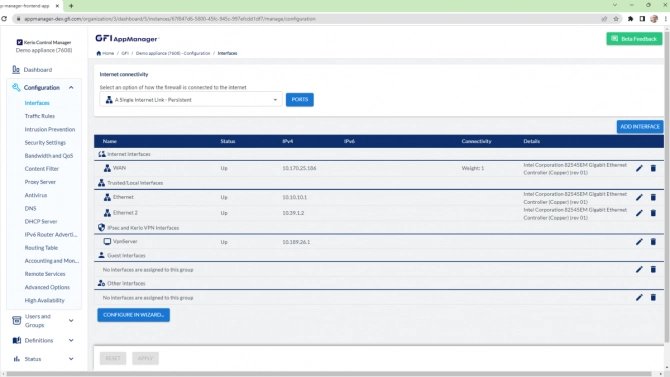Collapse the Configuration menu section
Screen dimensions: 670x377
coord(71,88)
